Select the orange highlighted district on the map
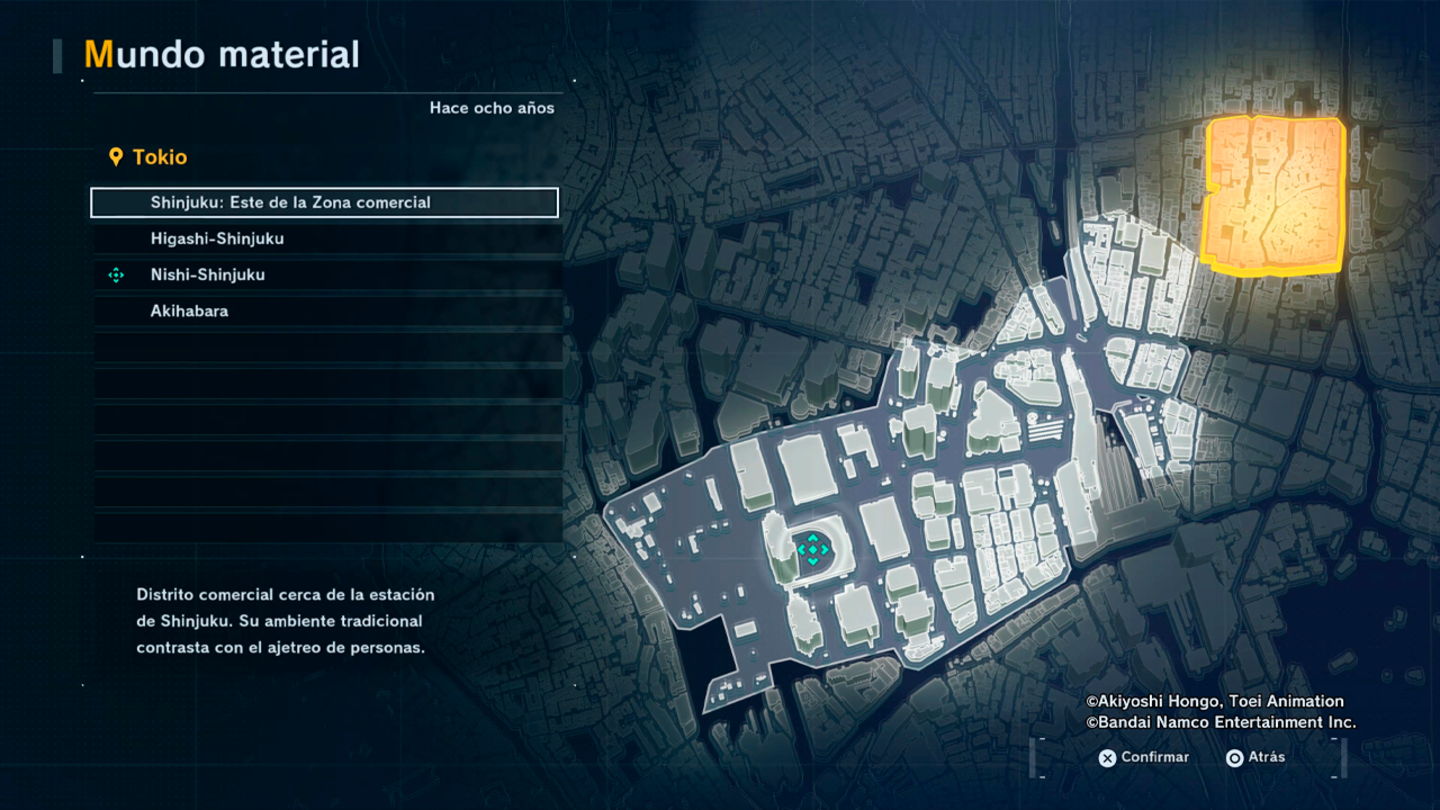This screenshot has height=810, width=1440. [x=1274, y=194]
